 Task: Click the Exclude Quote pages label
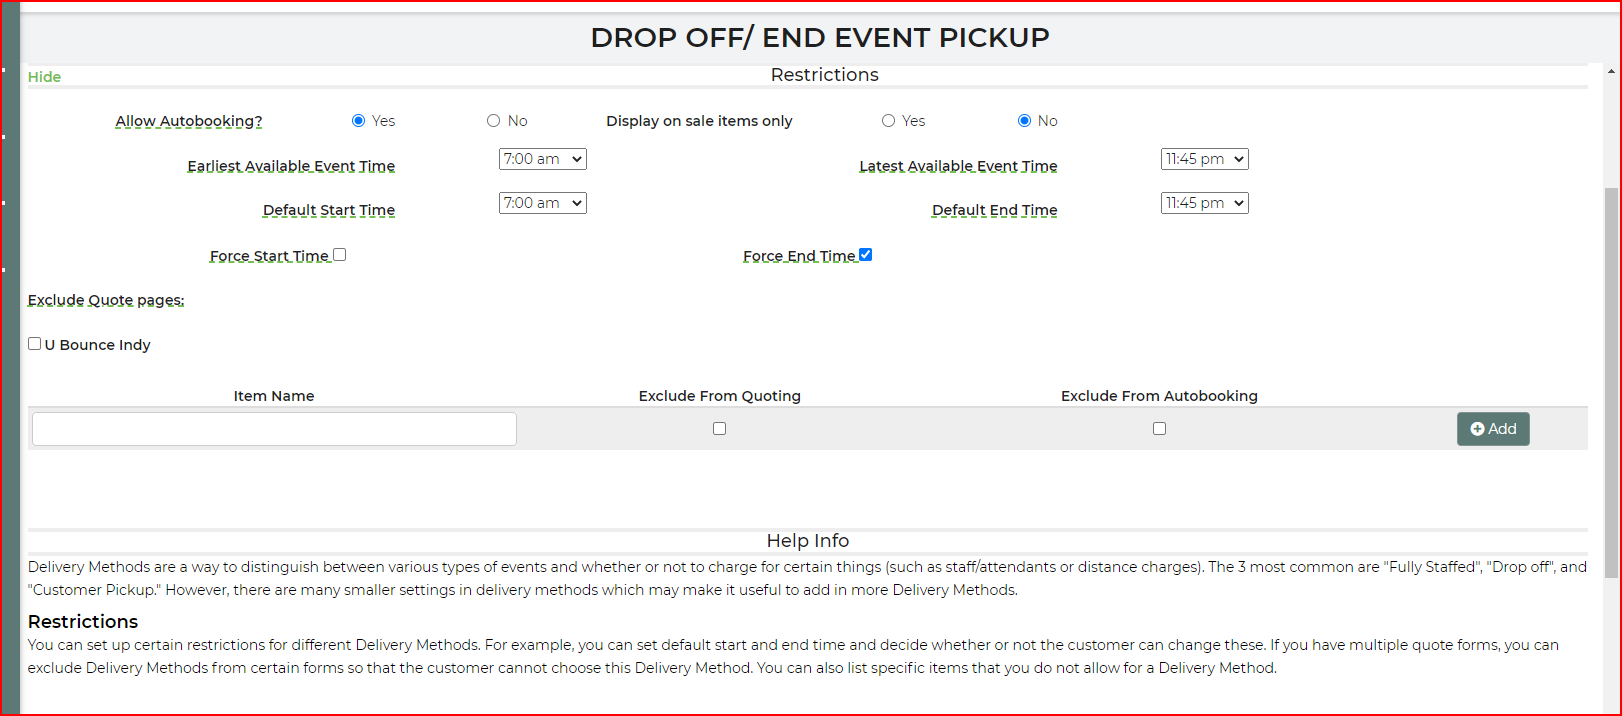[106, 300]
